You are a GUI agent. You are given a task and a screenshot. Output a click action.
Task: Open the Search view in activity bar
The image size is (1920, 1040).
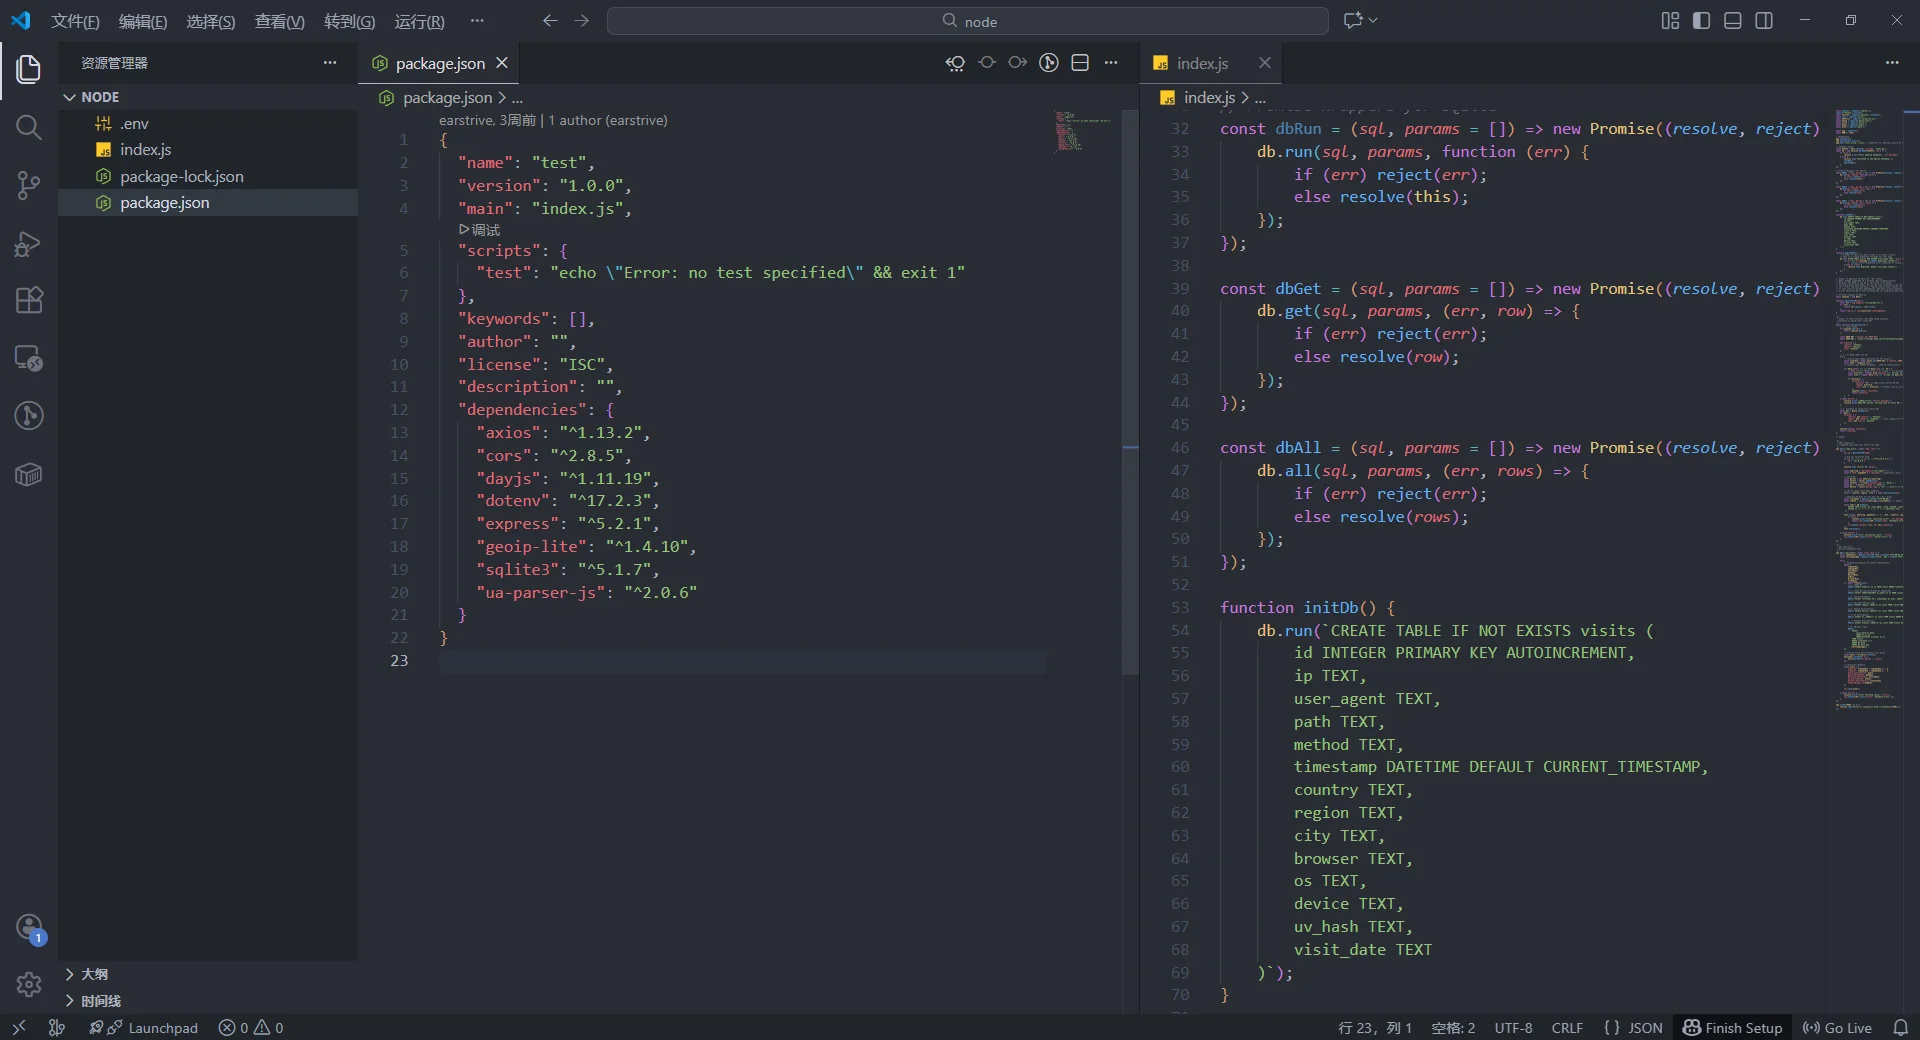[29, 127]
